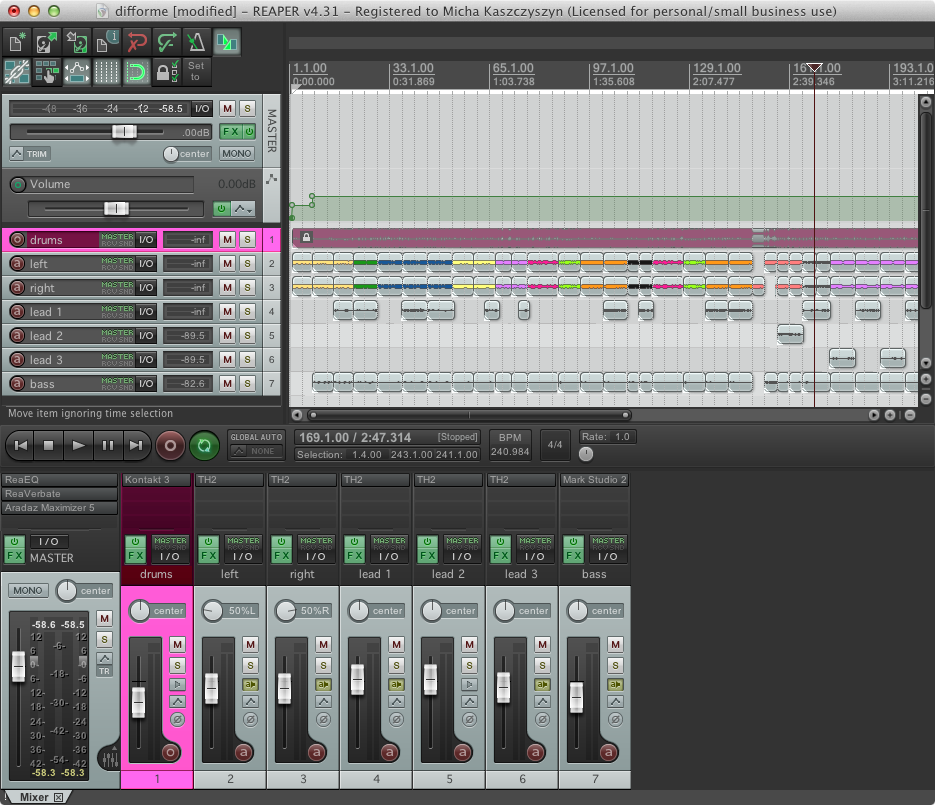Open Global Auto NONE override menu
Screen dimensions: 935x805
tap(256, 451)
